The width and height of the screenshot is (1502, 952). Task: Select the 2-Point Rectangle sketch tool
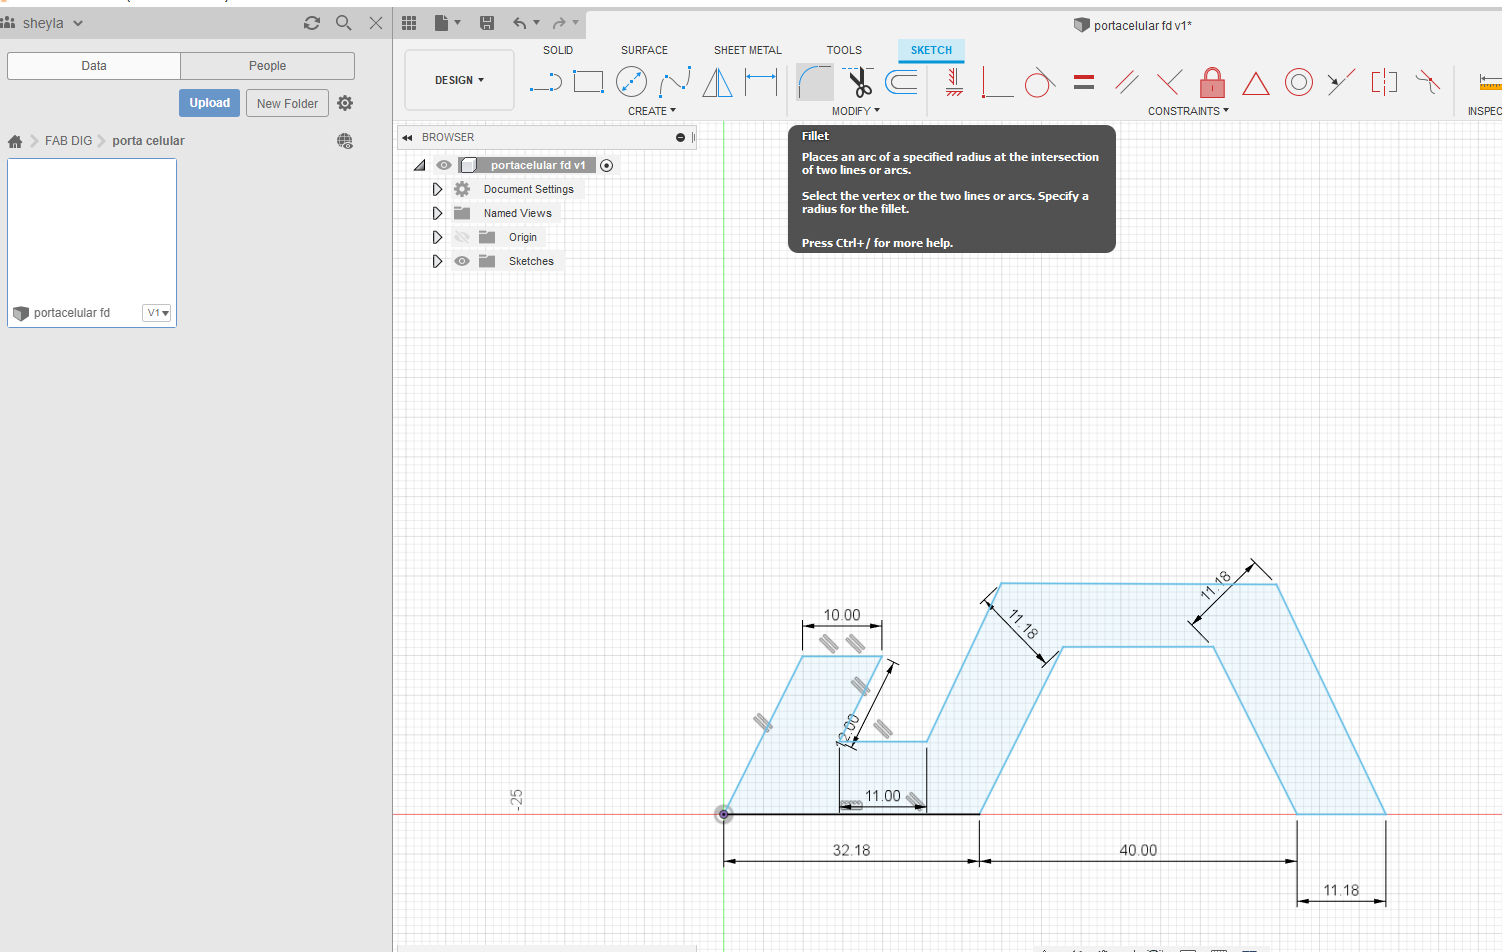[588, 82]
